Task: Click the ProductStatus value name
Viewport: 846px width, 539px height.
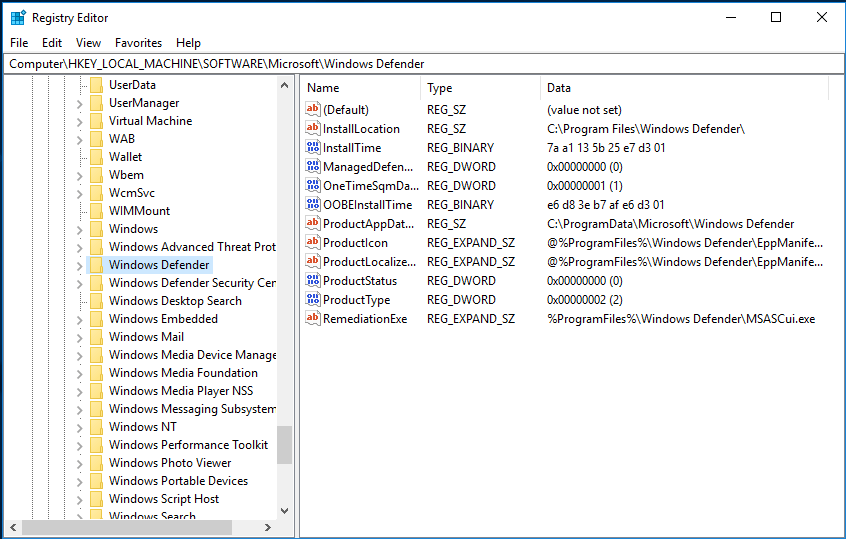Action: coord(360,281)
